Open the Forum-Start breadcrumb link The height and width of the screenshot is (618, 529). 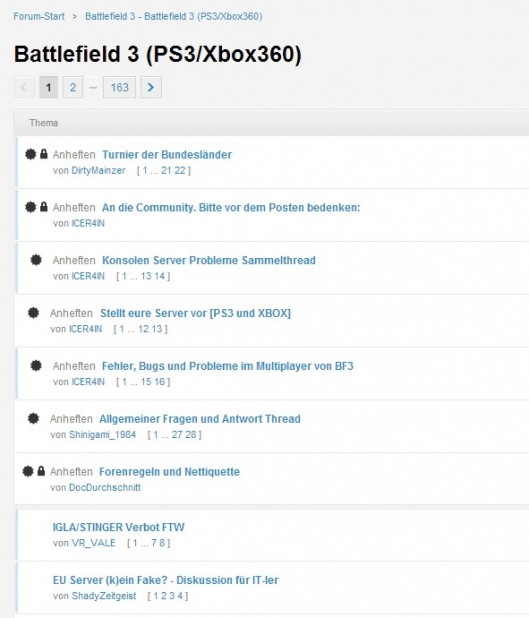click(39, 16)
